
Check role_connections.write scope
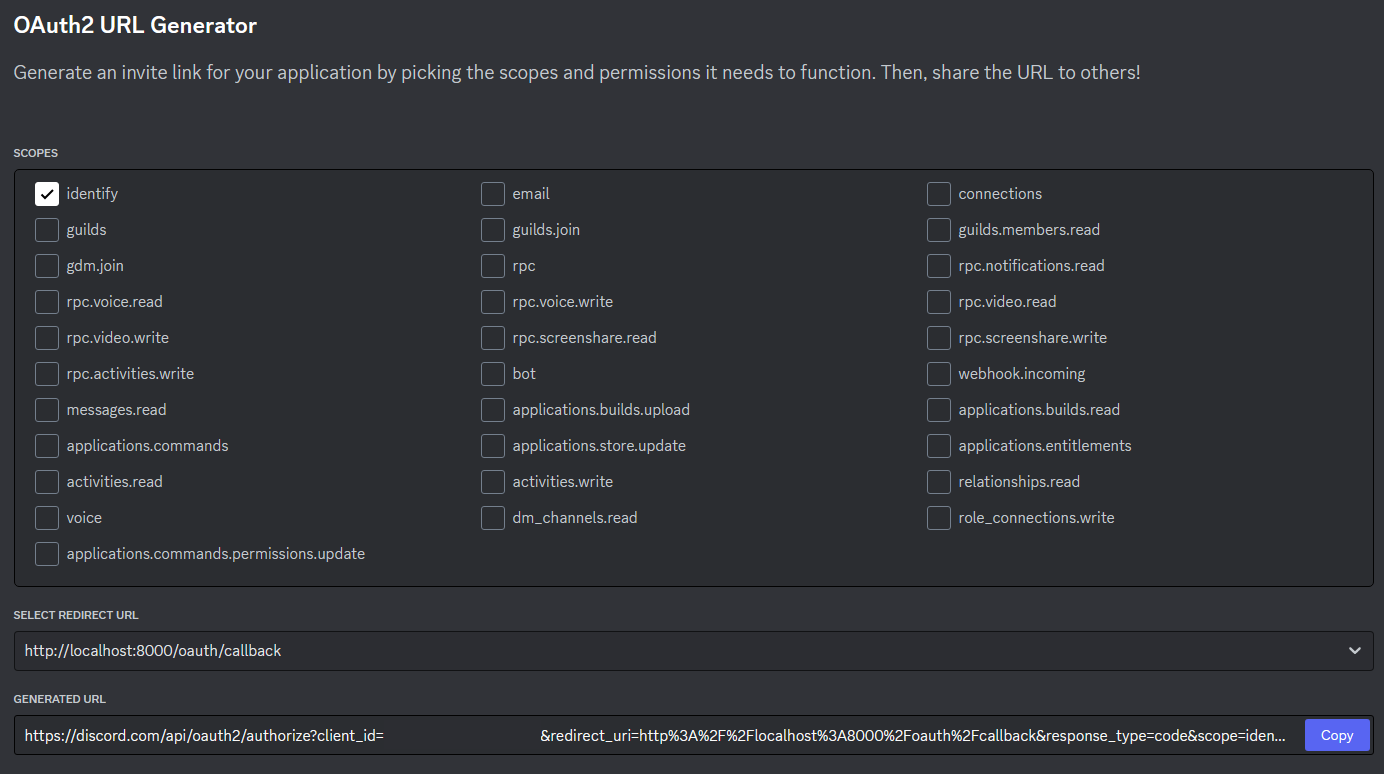pyautogui.click(x=939, y=518)
